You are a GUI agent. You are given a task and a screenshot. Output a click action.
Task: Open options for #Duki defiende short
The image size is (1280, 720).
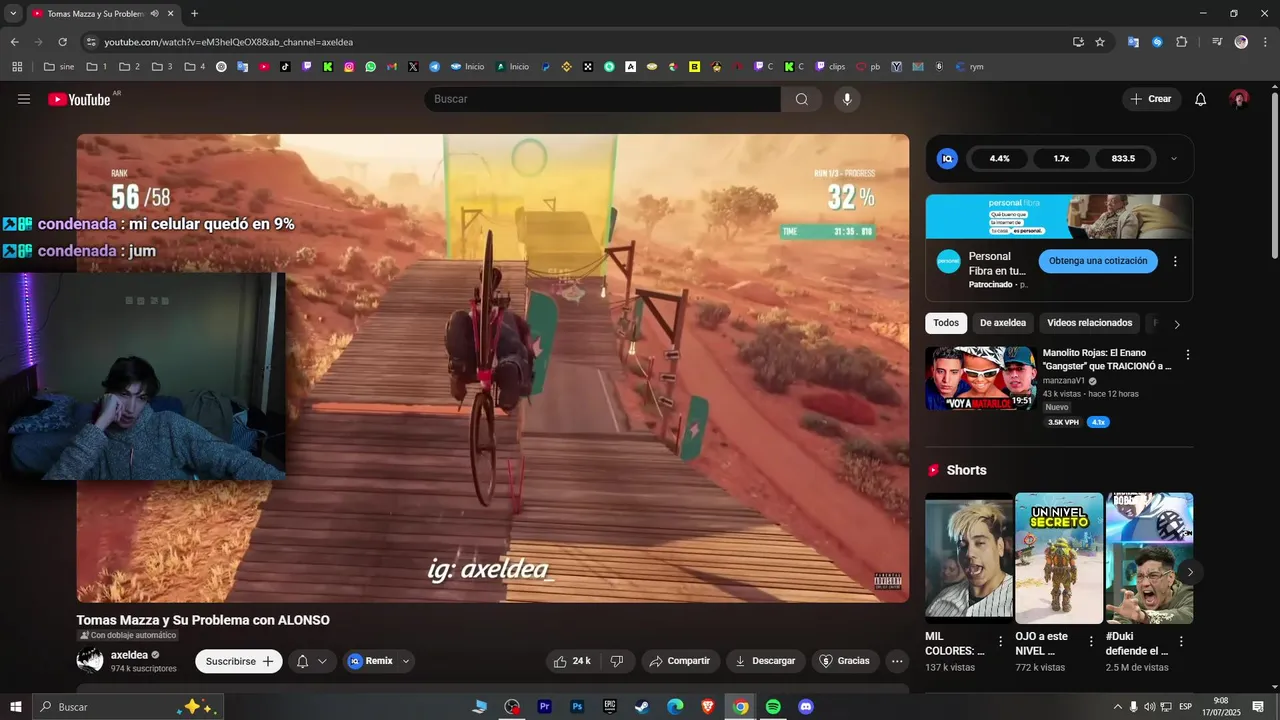1181,642
